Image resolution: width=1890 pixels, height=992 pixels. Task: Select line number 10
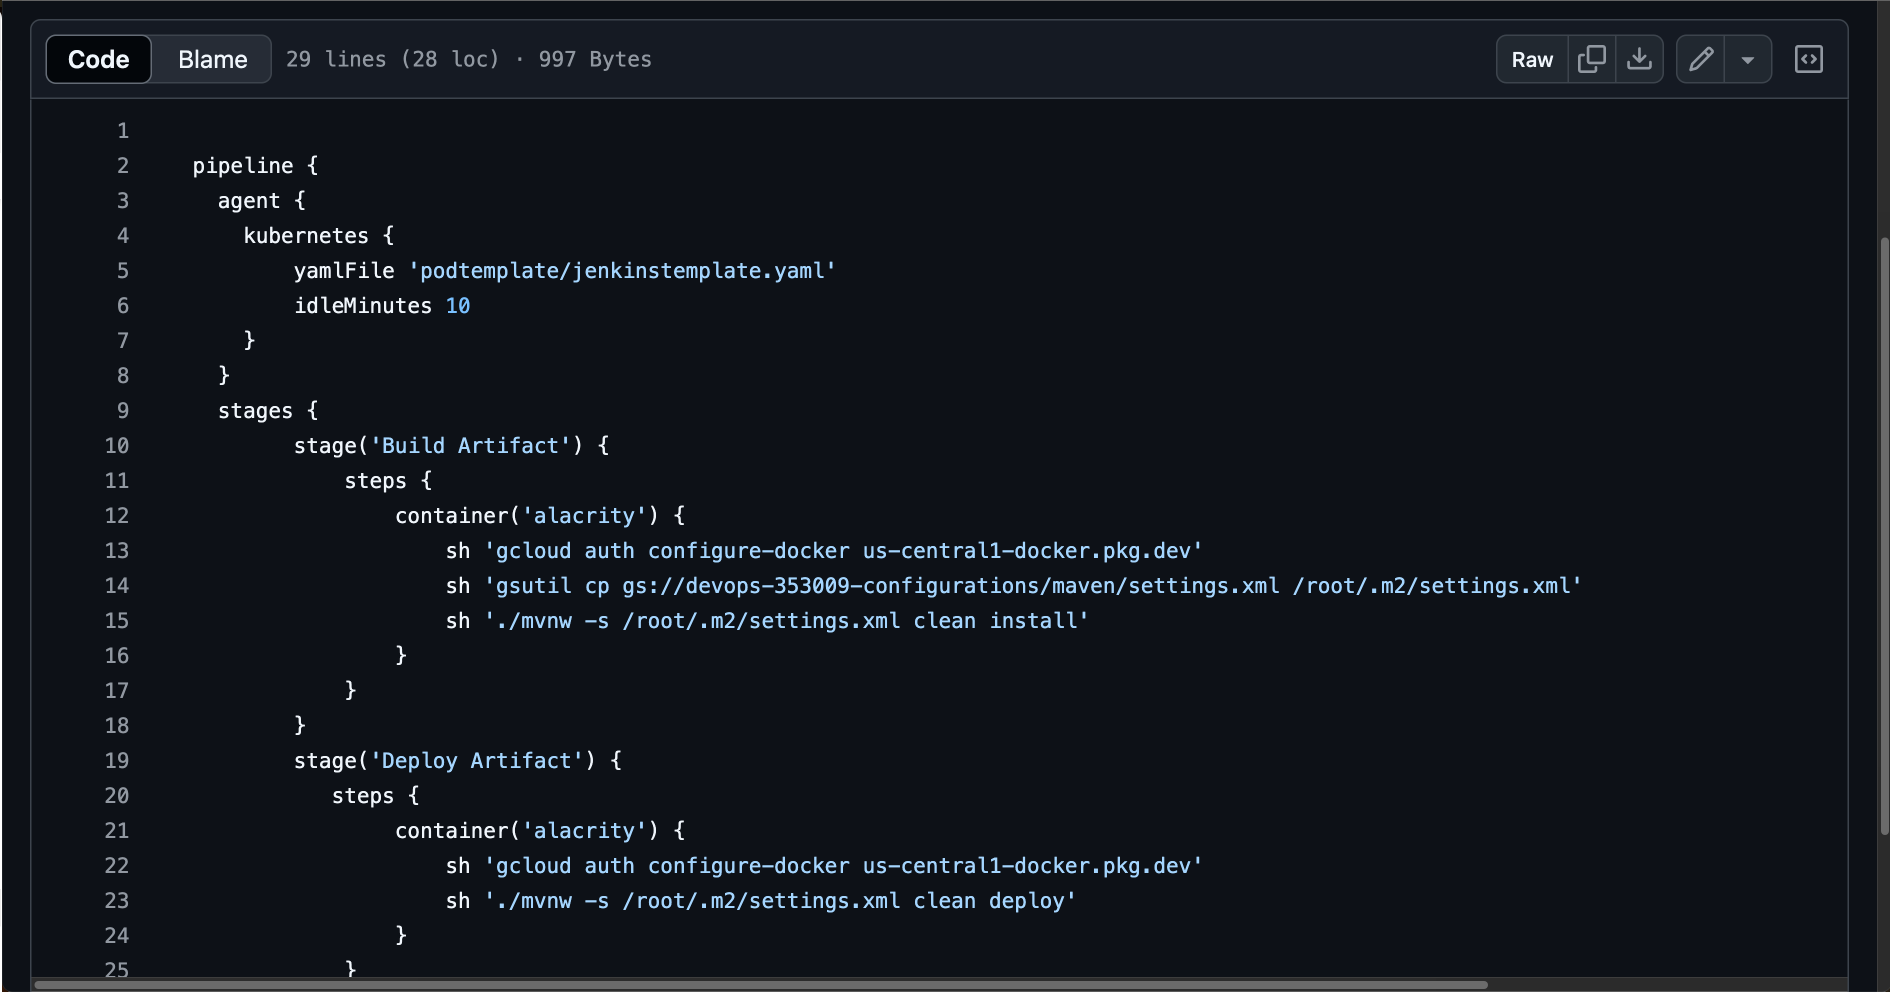(117, 445)
